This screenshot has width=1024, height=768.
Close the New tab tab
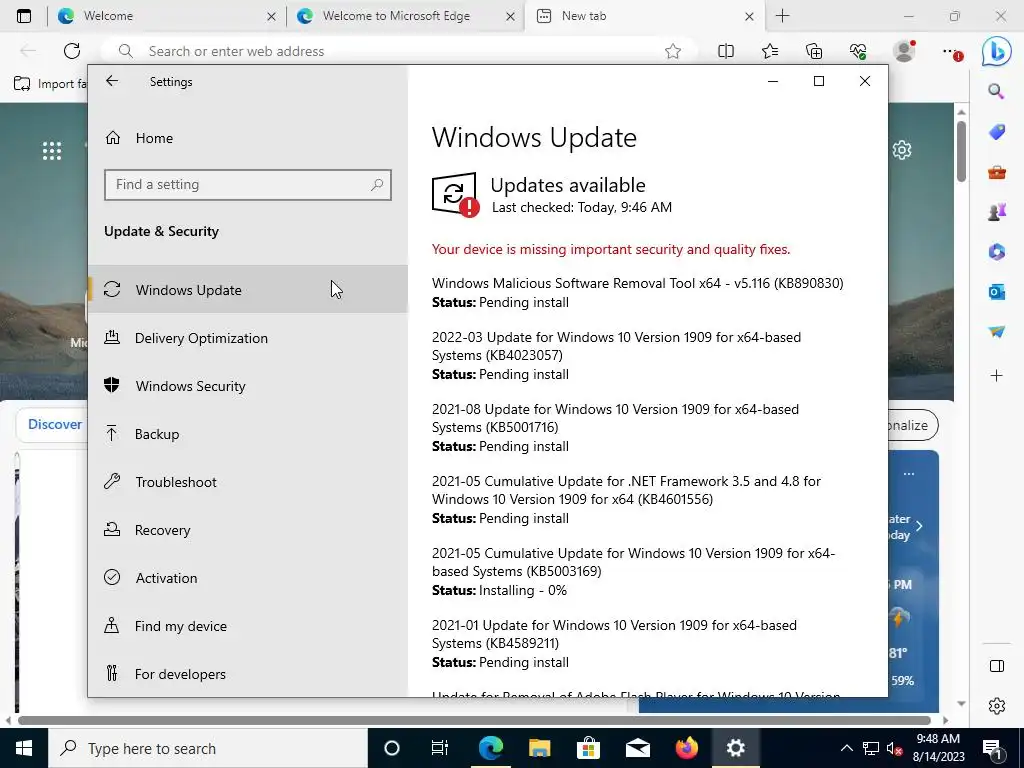coord(750,16)
